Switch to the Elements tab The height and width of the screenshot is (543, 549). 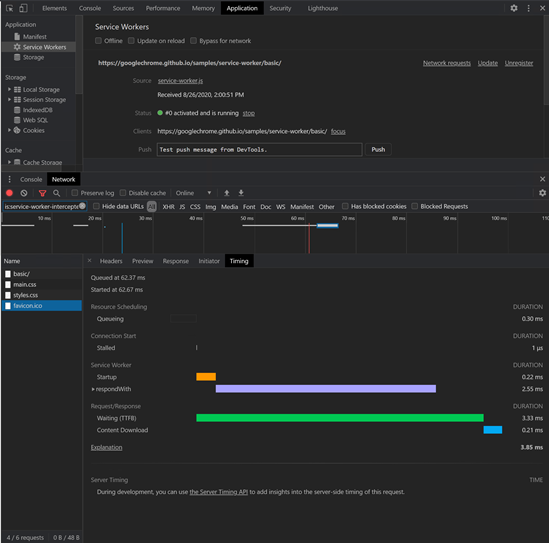click(x=54, y=8)
